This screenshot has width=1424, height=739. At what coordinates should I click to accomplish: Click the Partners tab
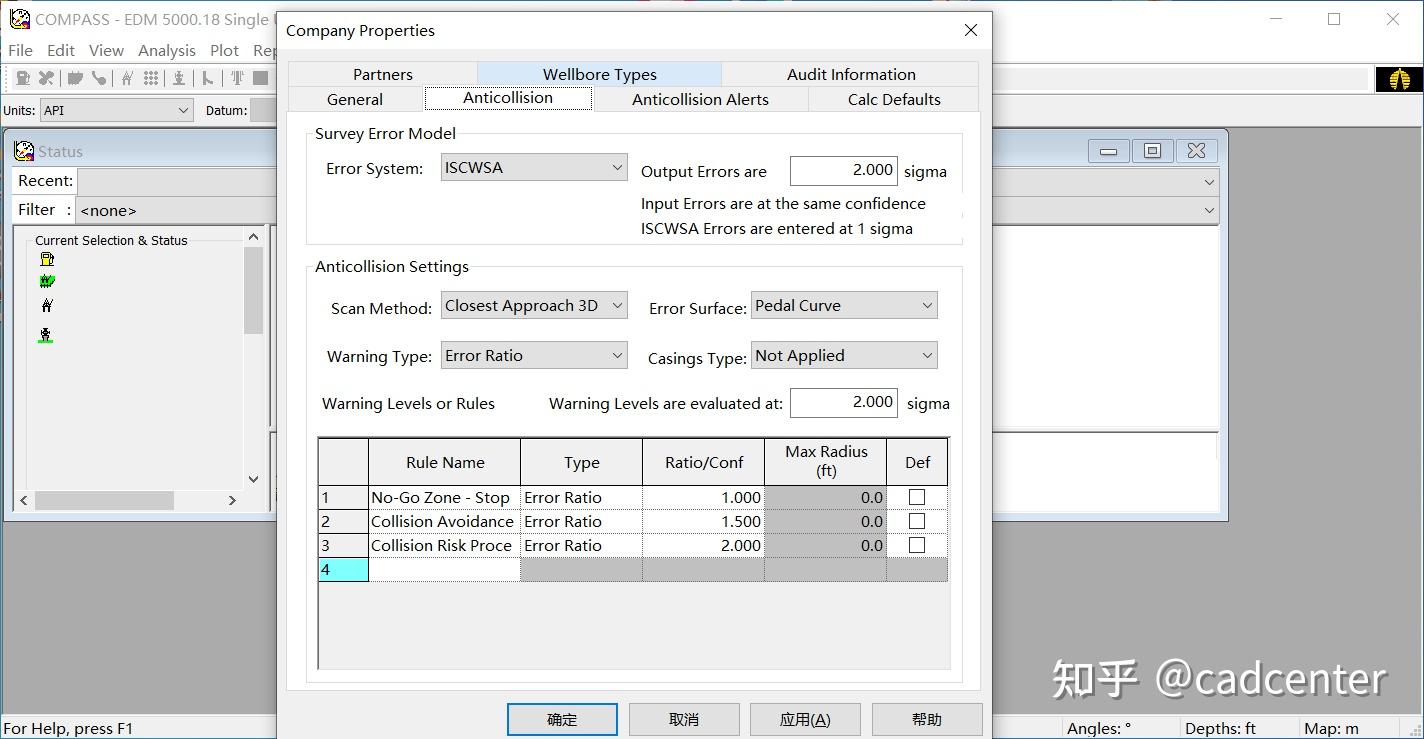(383, 74)
